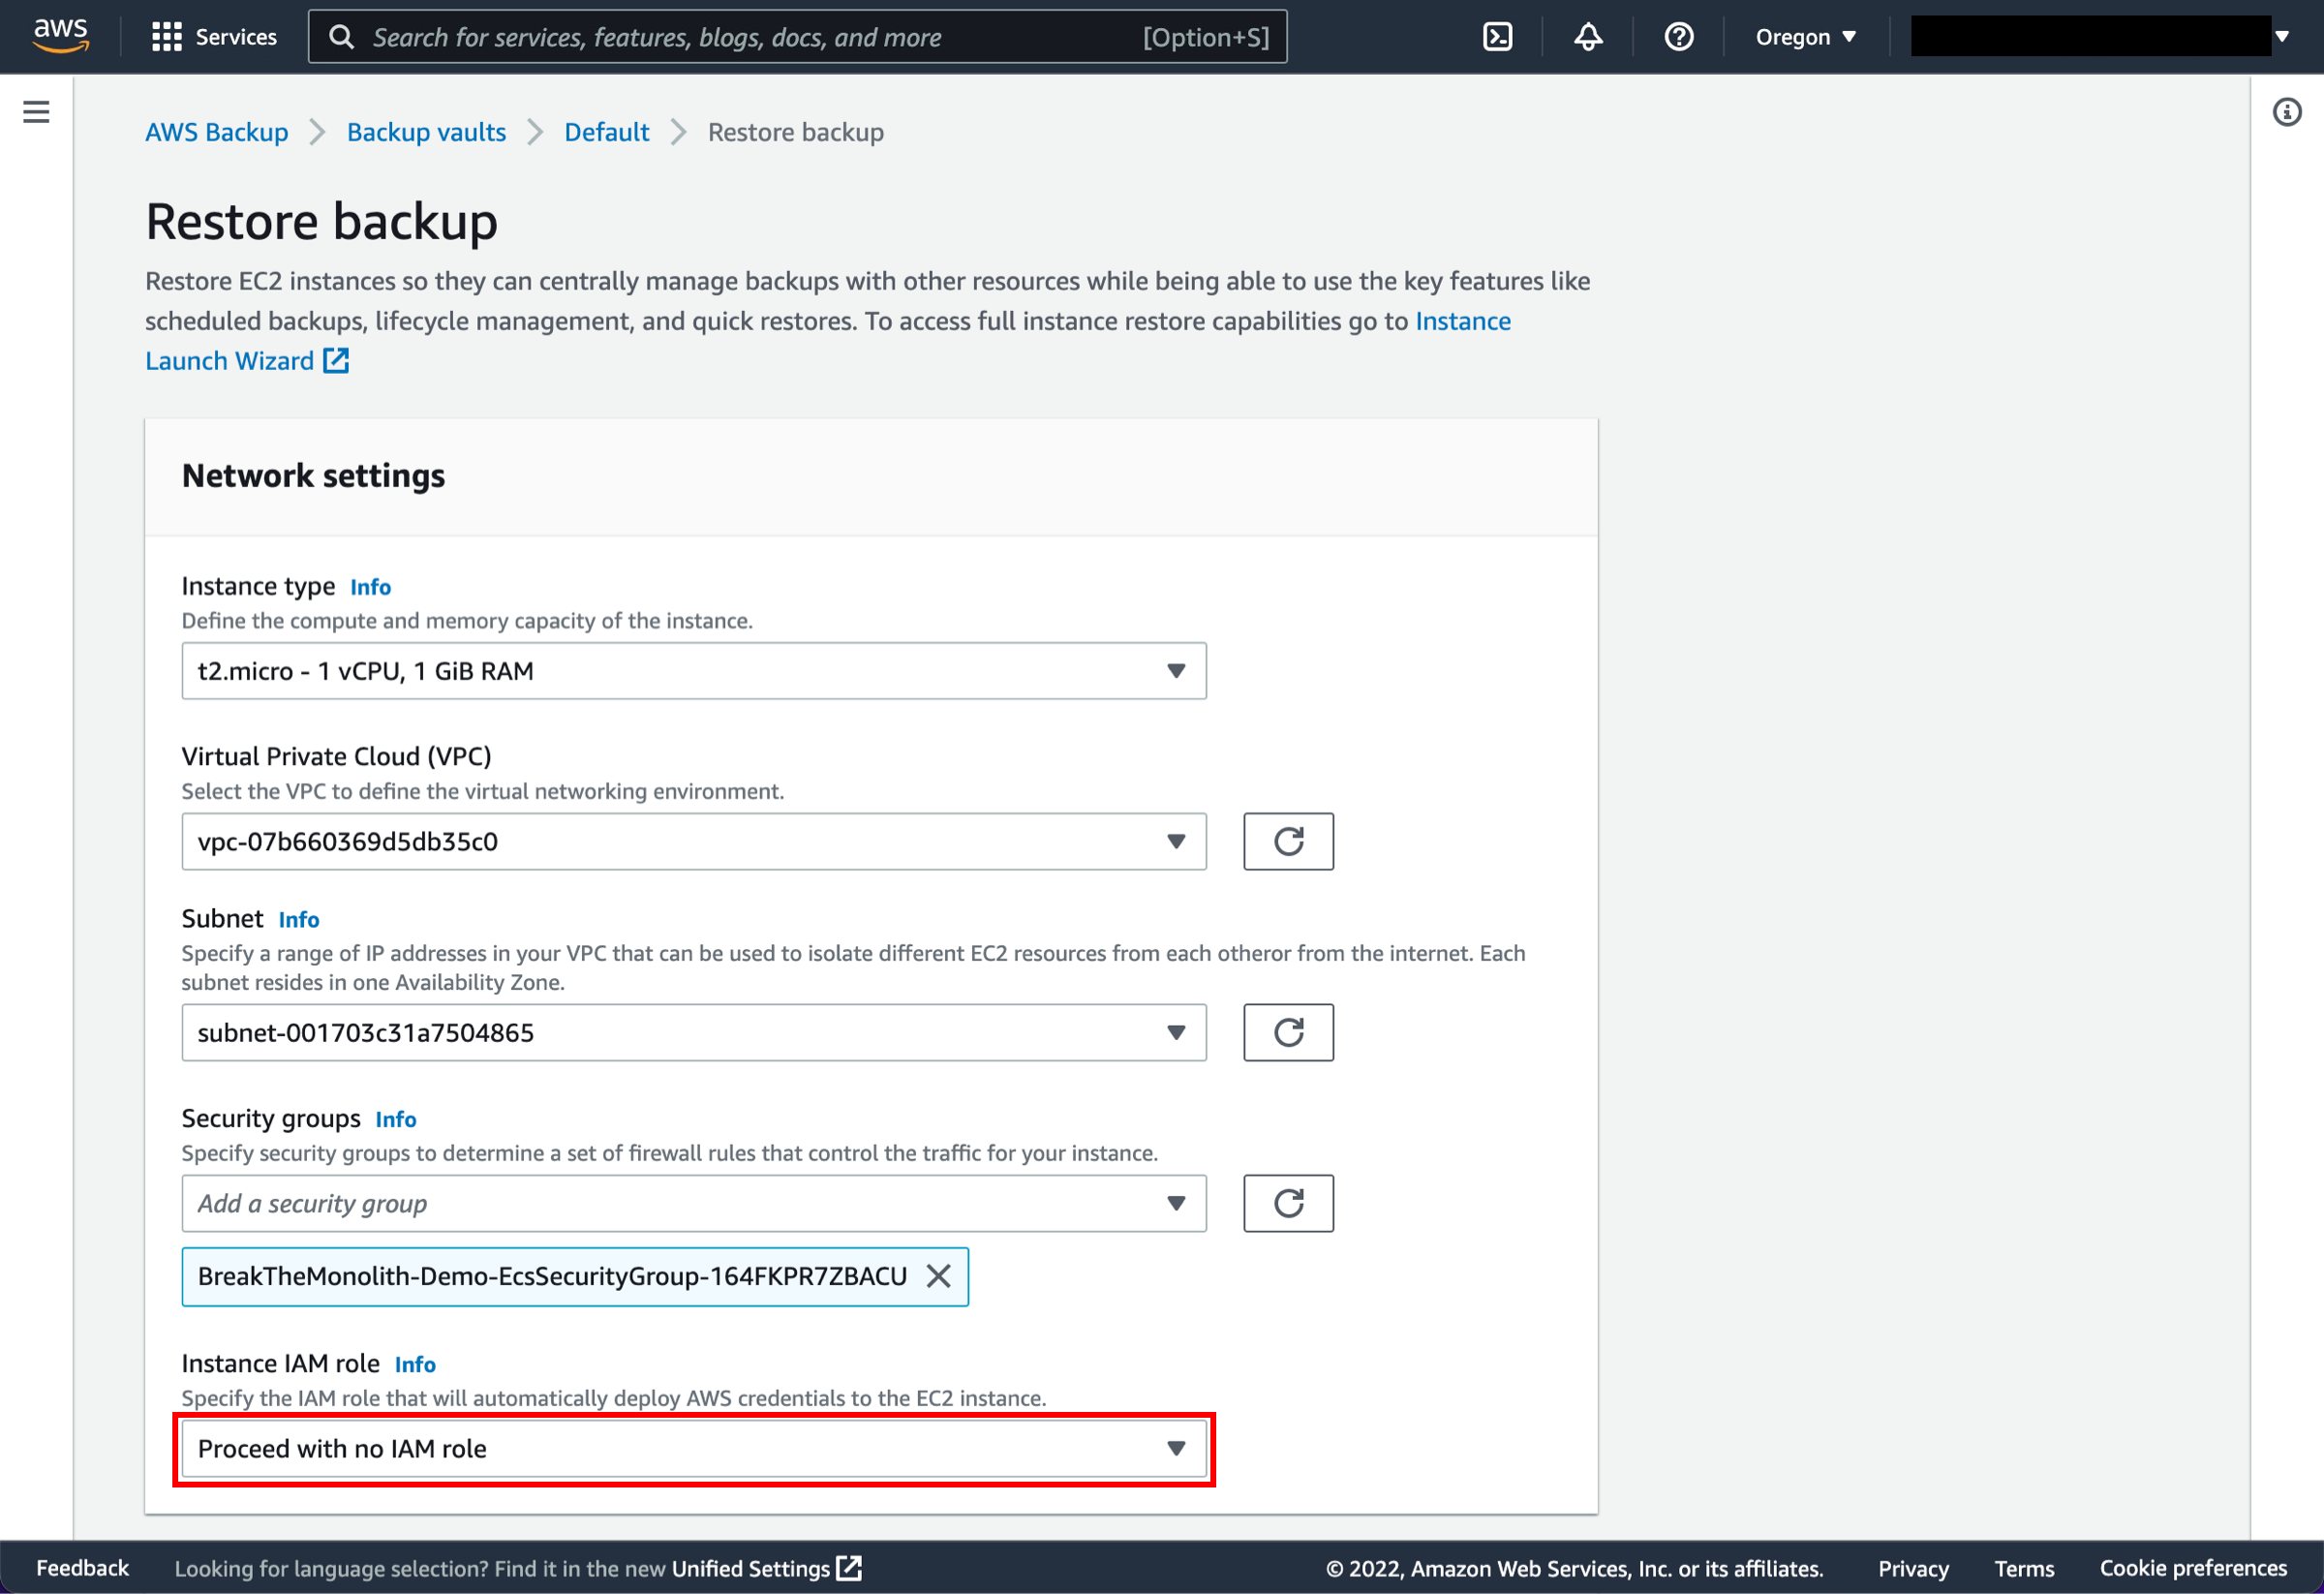This screenshot has width=2324, height=1594.
Task: Refresh the Subnet list
Action: tap(1288, 1032)
